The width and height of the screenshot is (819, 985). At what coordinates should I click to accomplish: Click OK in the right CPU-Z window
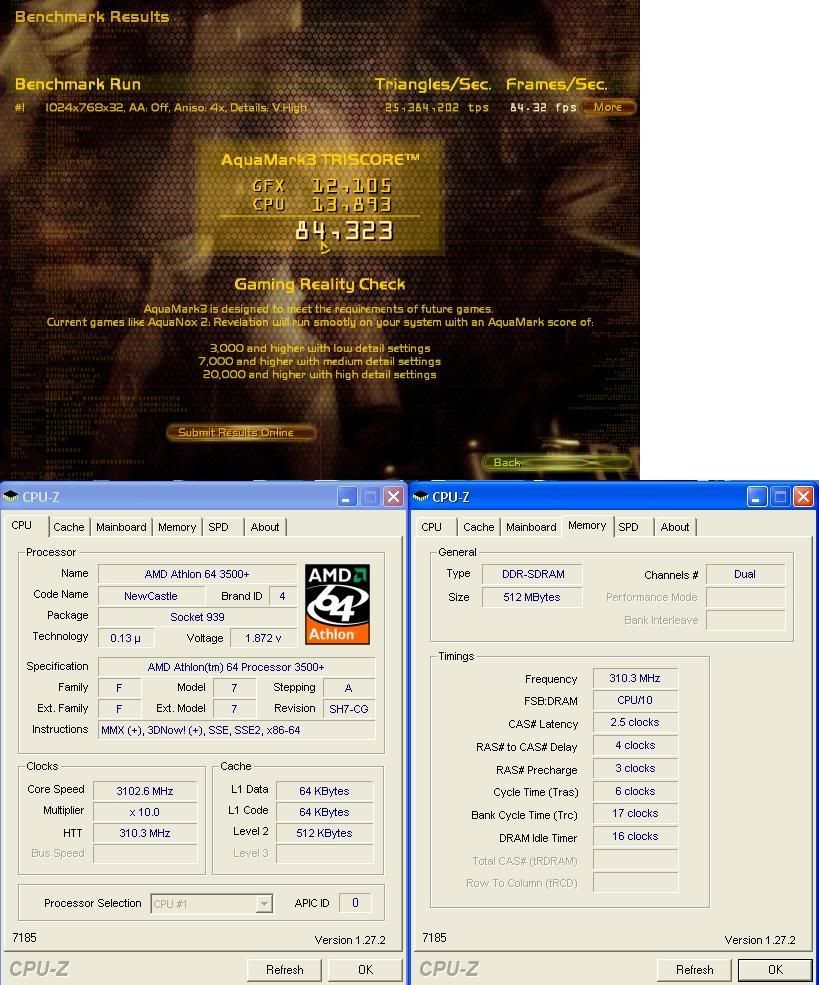pos(775,970)
